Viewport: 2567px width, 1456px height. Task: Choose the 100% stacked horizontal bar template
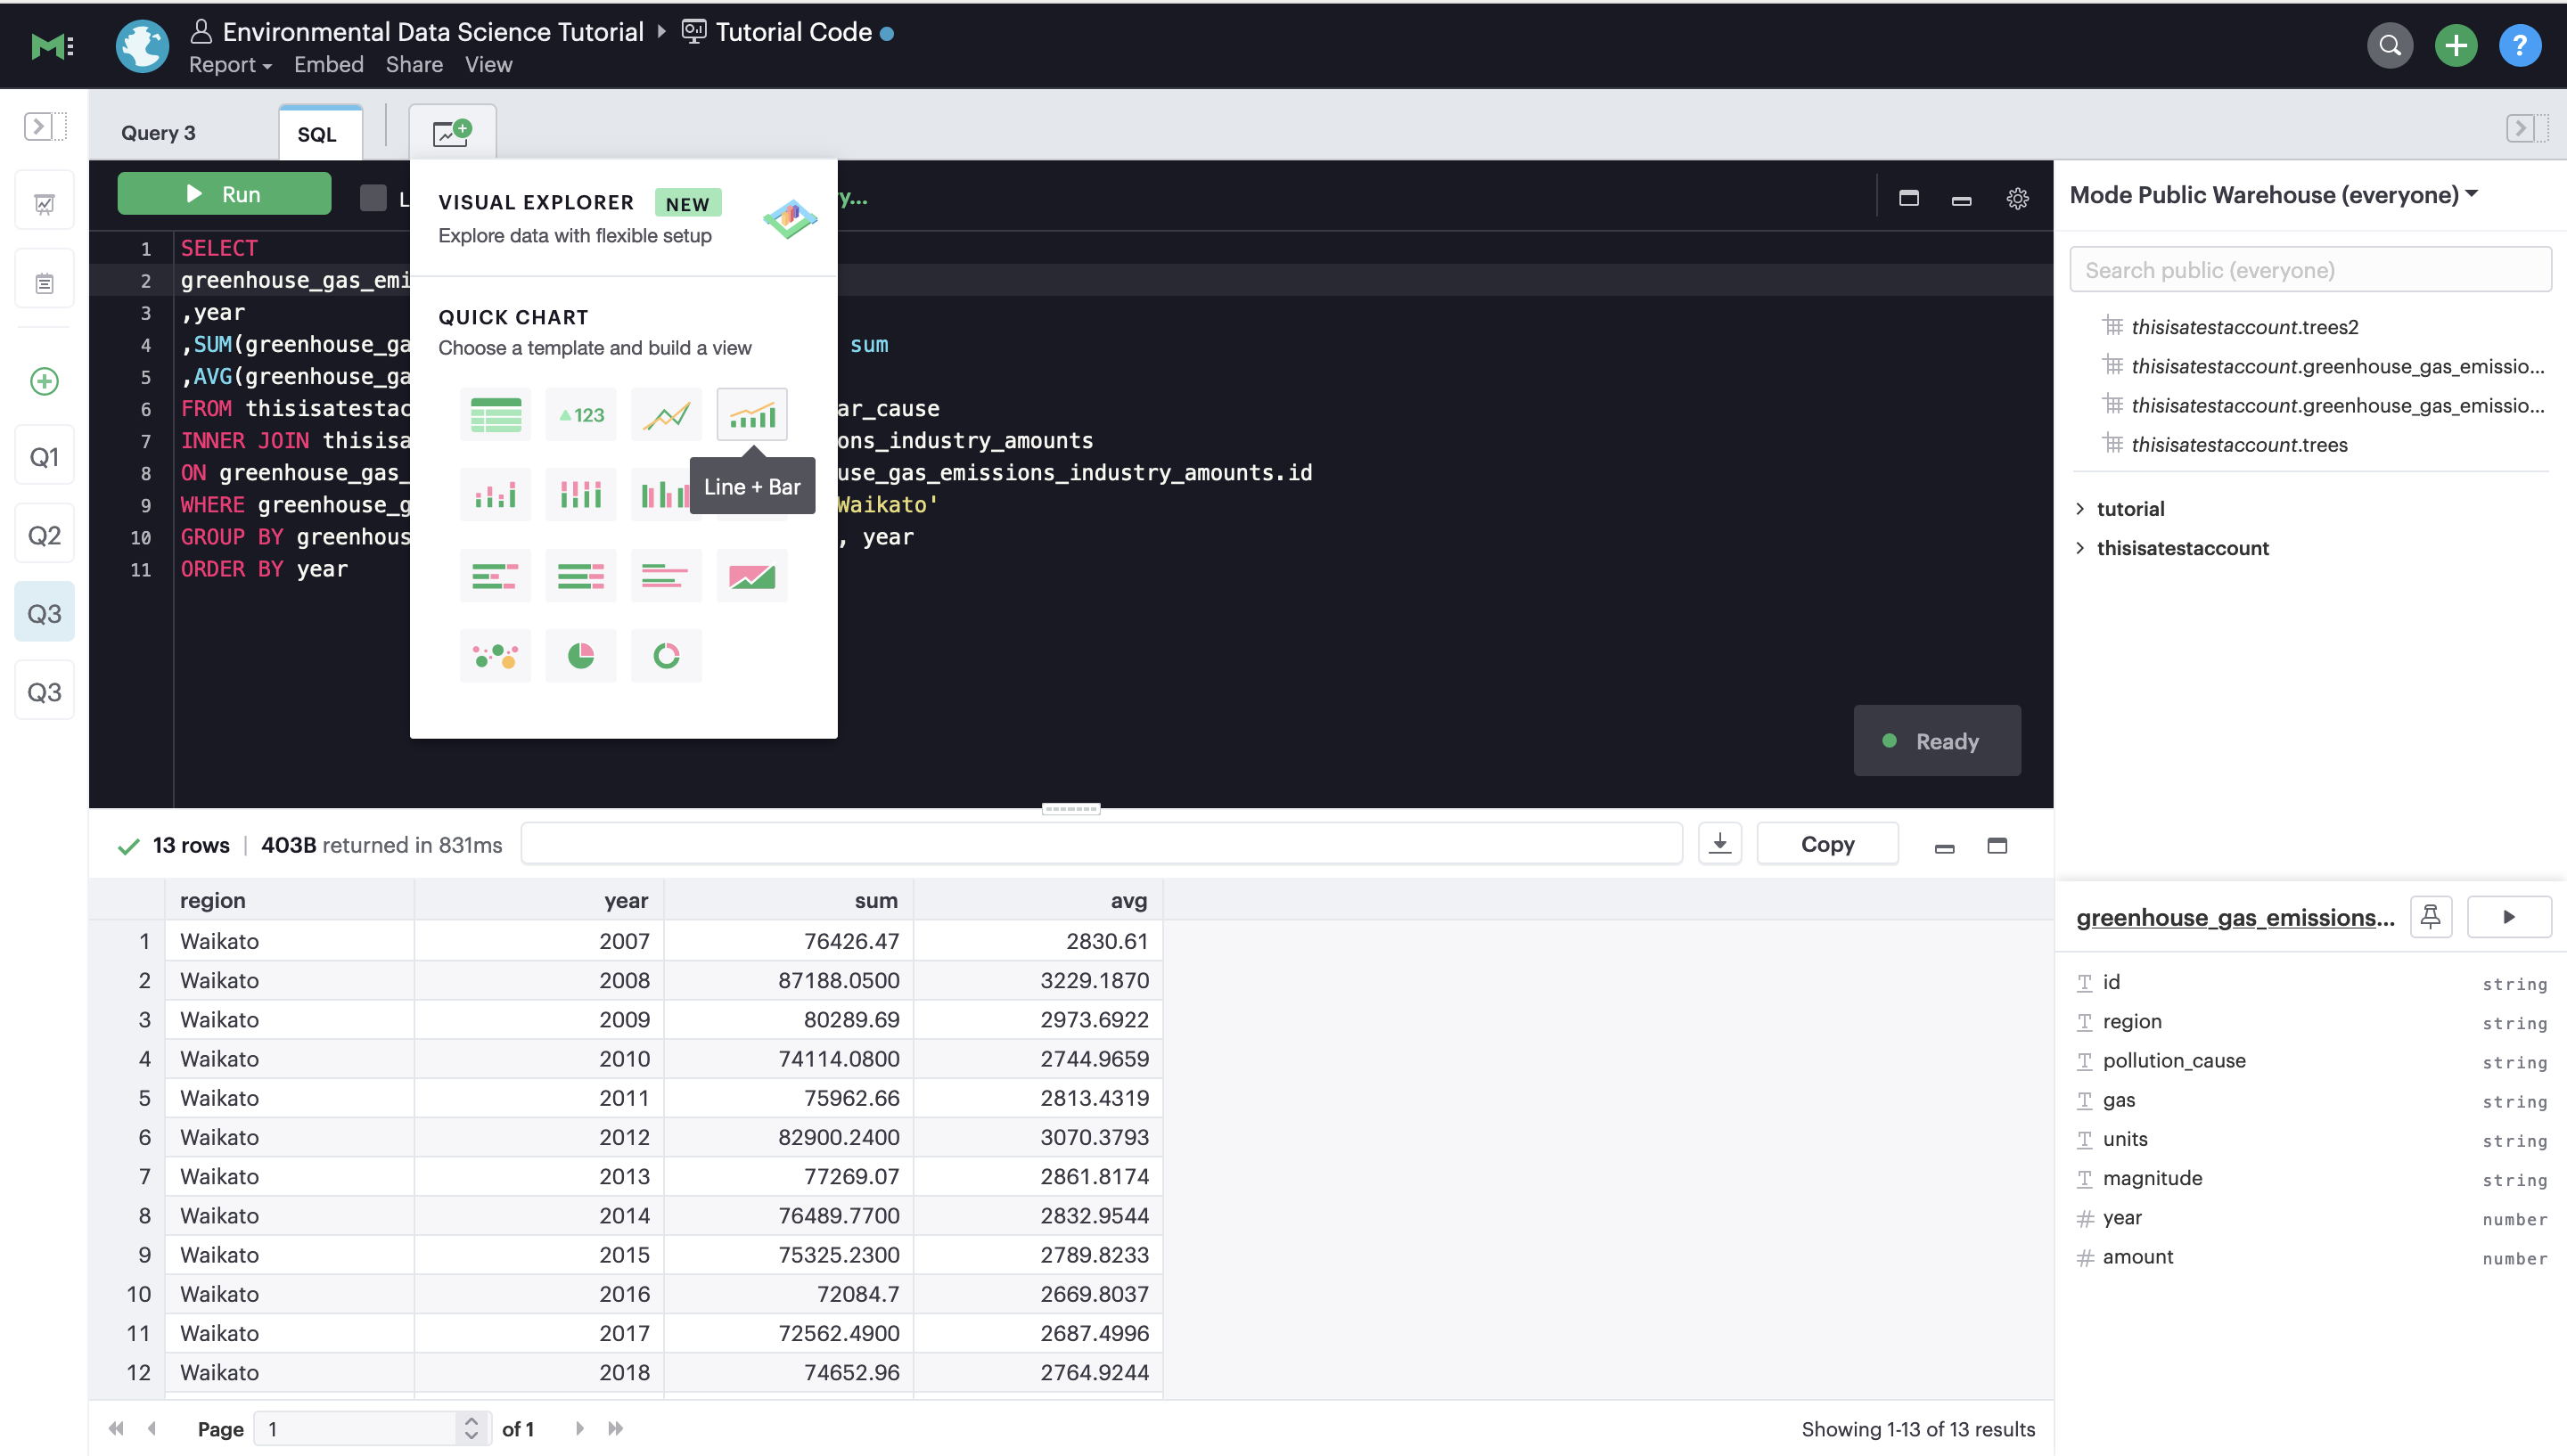coord(581,575)
